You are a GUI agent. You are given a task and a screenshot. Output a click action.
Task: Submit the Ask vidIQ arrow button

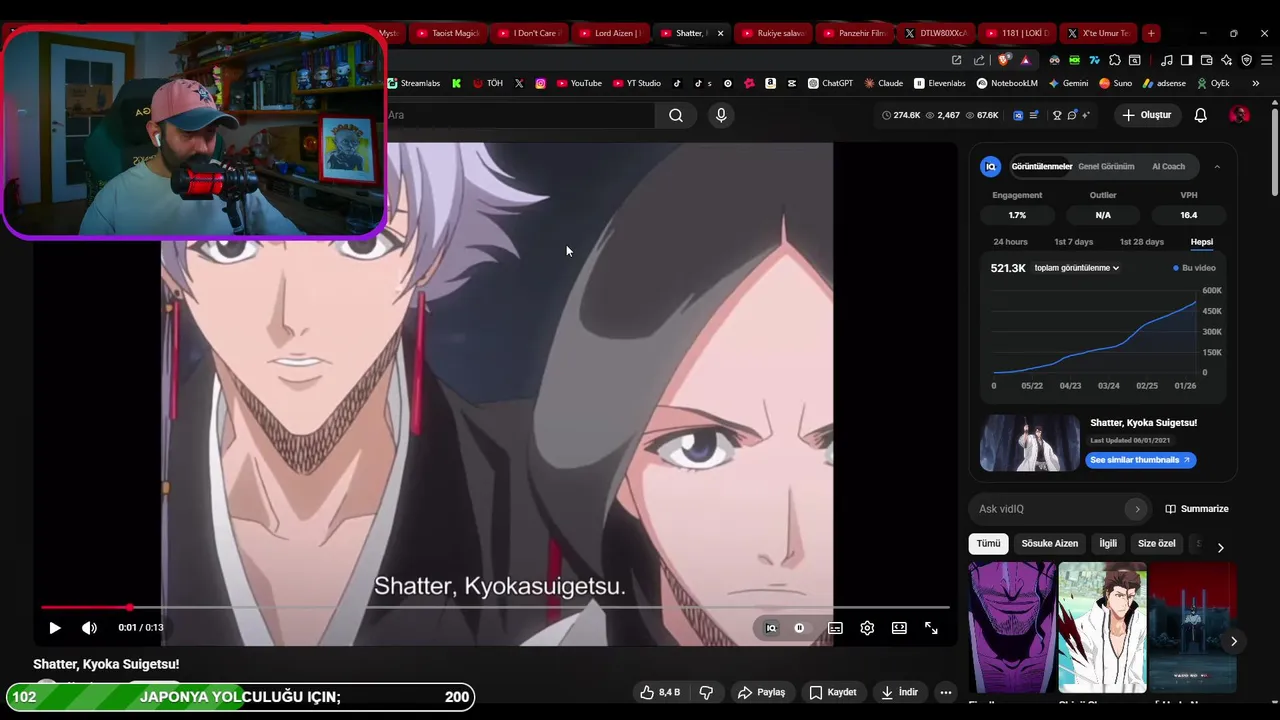(1136, 509)
